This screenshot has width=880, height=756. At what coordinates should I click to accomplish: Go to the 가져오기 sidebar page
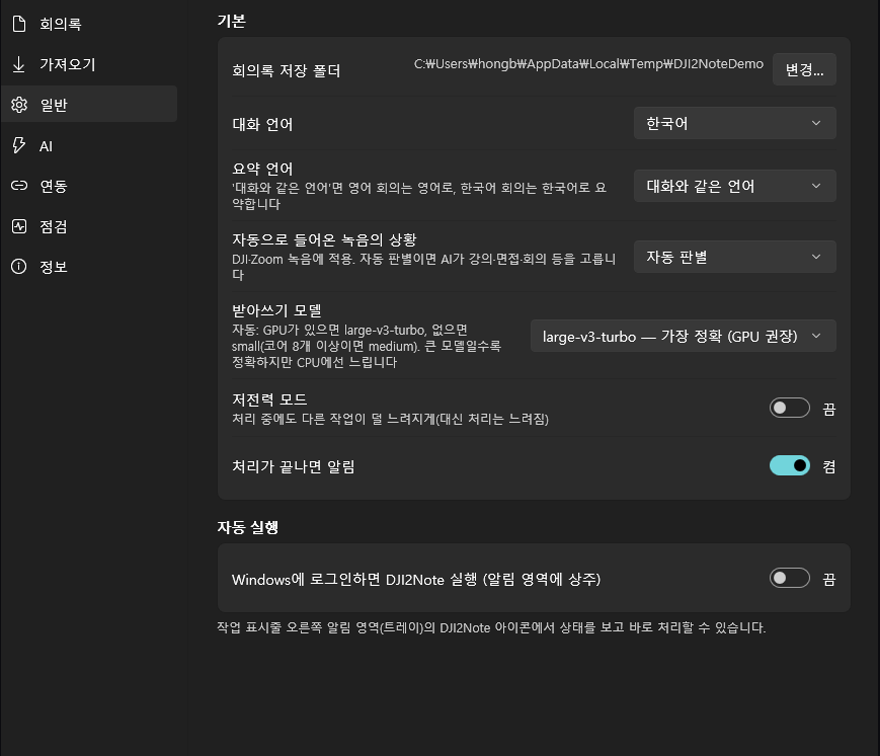point(89,65)
